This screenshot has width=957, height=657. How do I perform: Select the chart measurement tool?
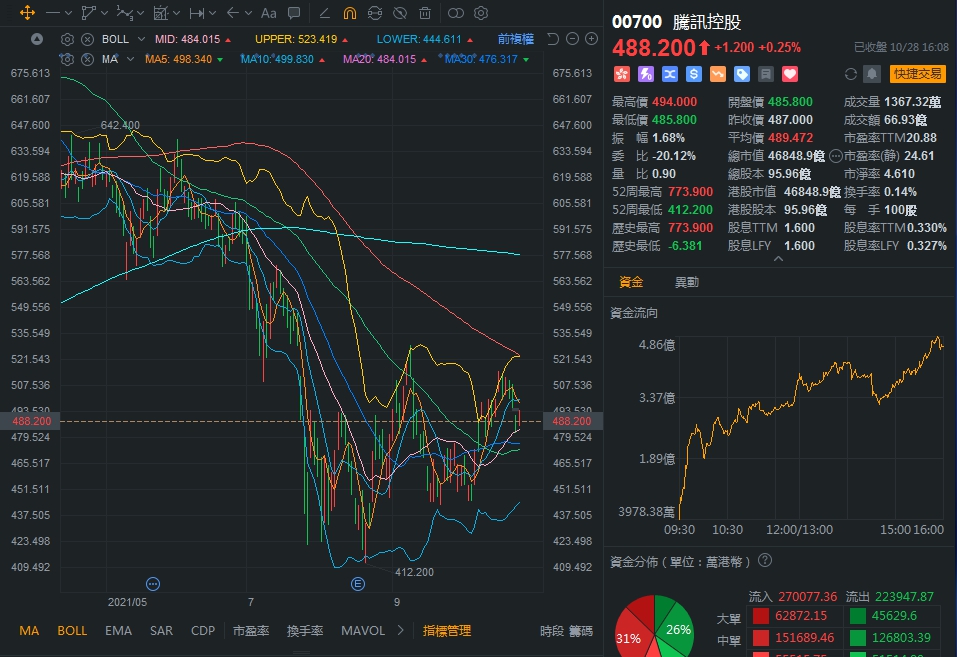[x=161, y=13]
